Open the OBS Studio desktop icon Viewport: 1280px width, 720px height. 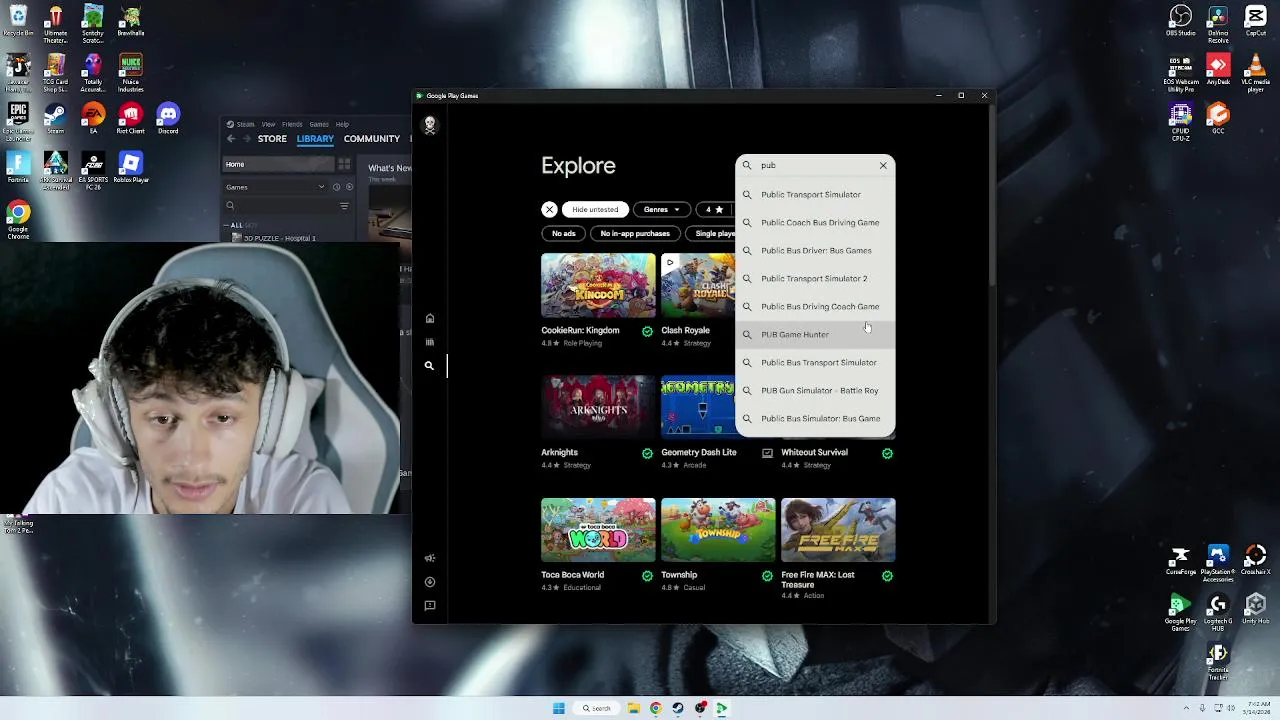1181,21
